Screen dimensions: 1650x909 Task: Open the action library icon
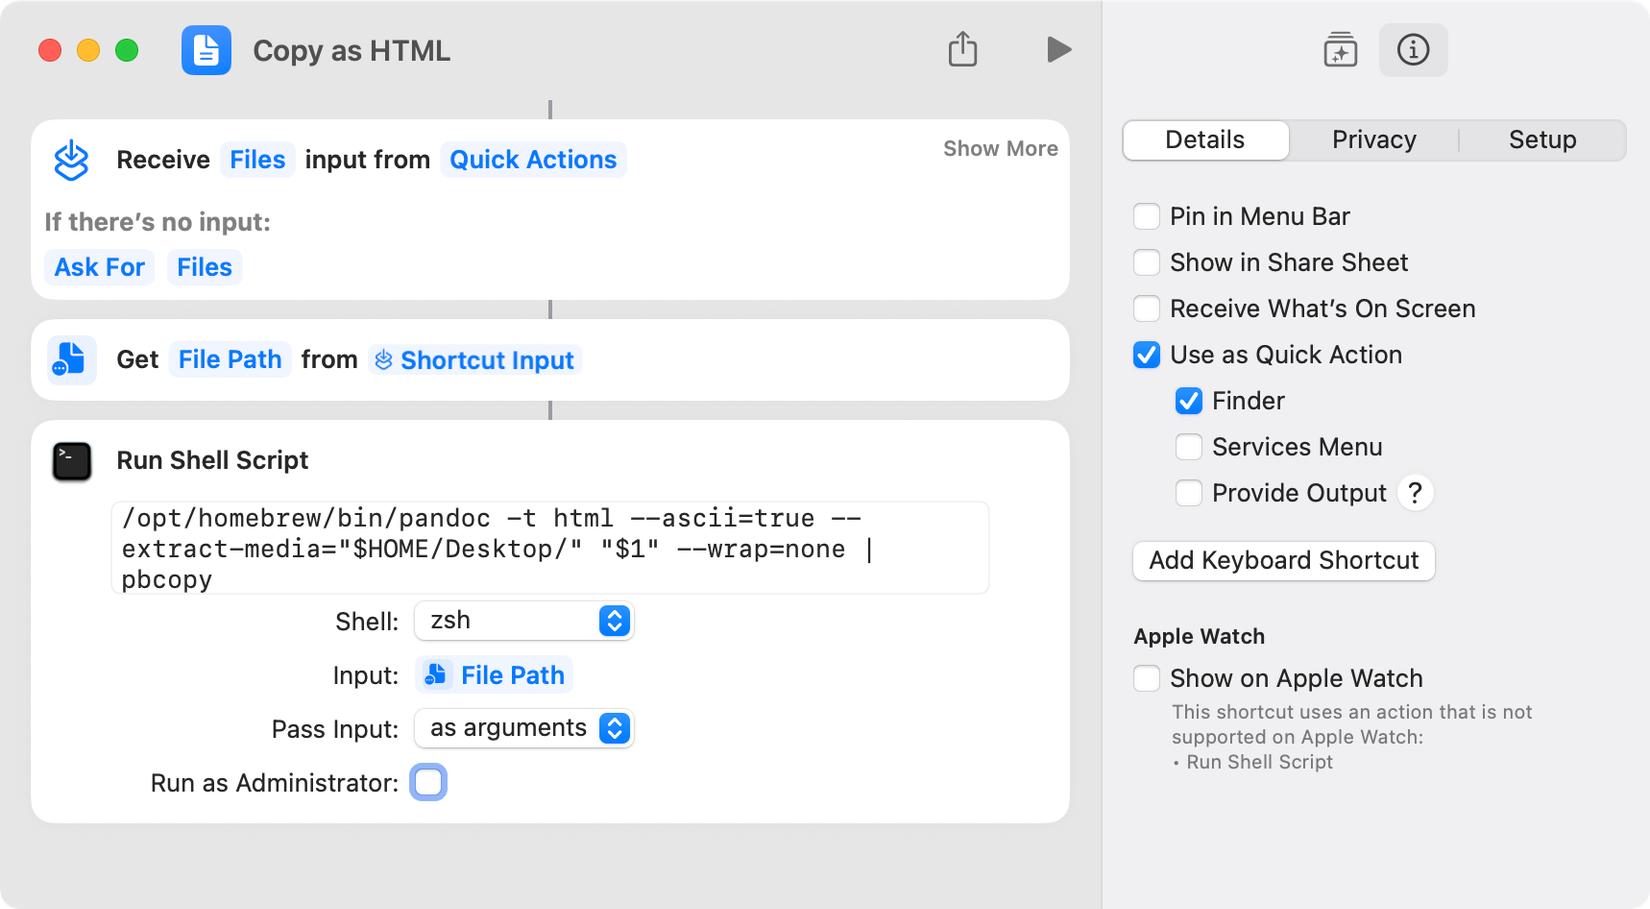click(1340, 50)
